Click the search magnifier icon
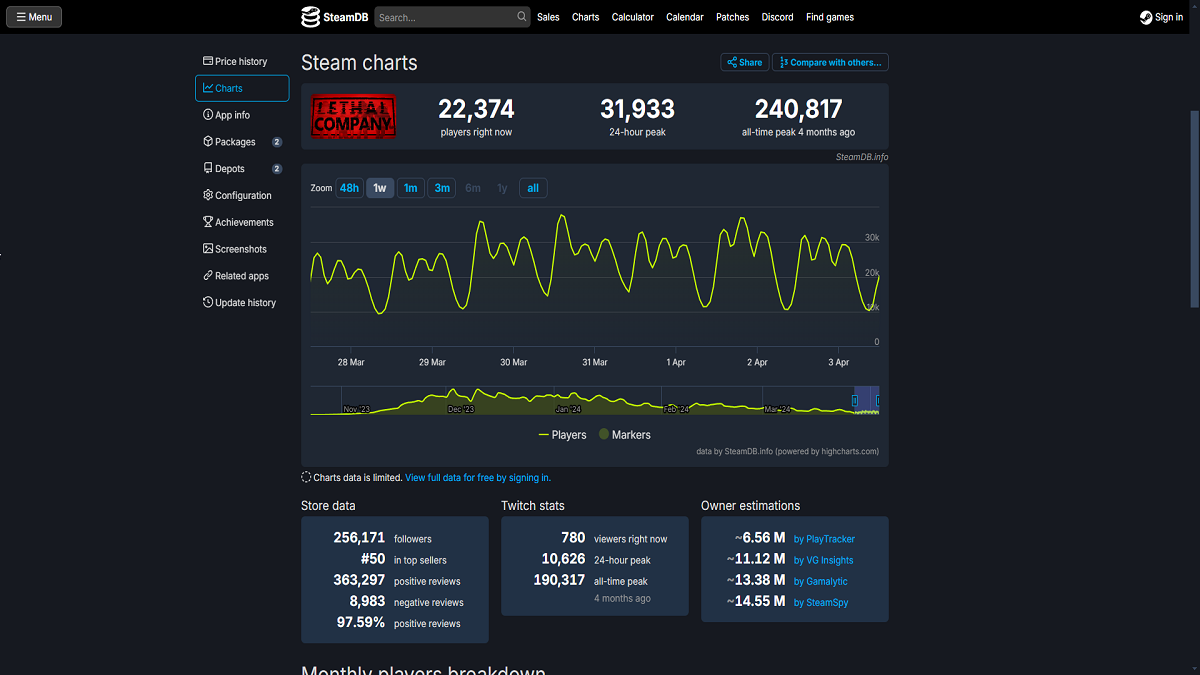Viewport: 1200px width, 675px height. [522, 17]
